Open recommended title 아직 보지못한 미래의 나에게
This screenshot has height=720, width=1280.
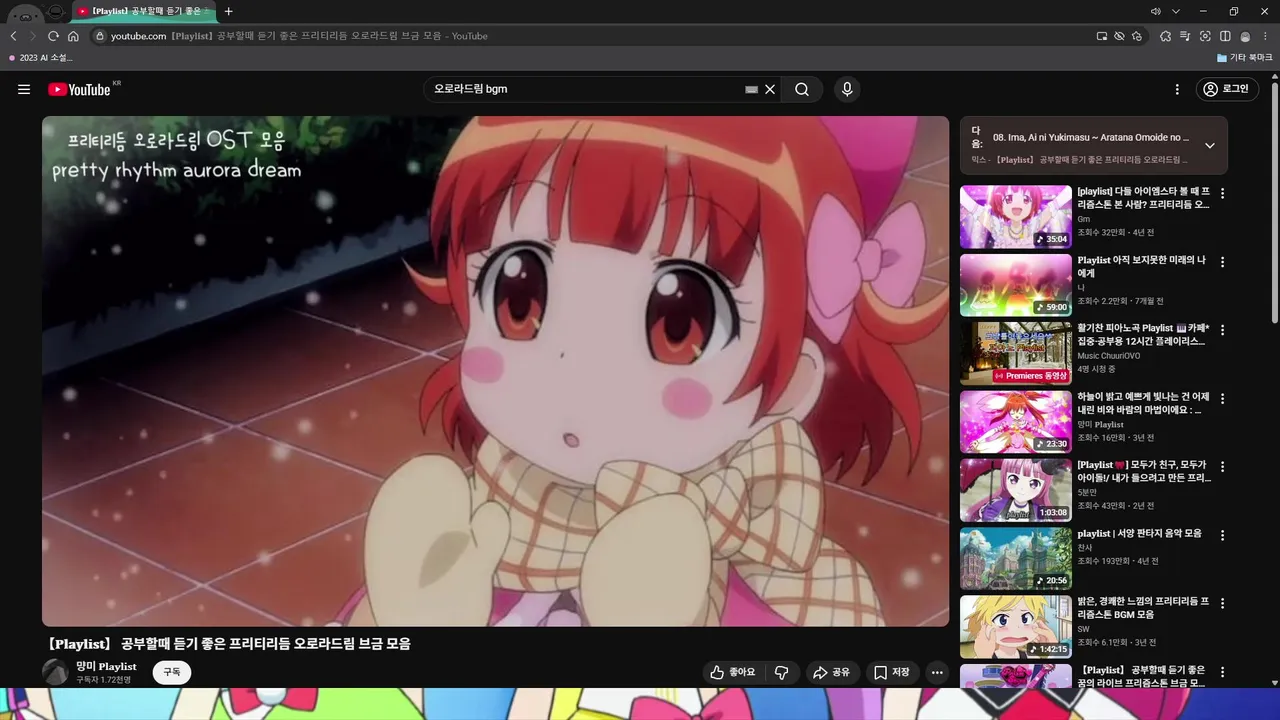(1142, 266)
